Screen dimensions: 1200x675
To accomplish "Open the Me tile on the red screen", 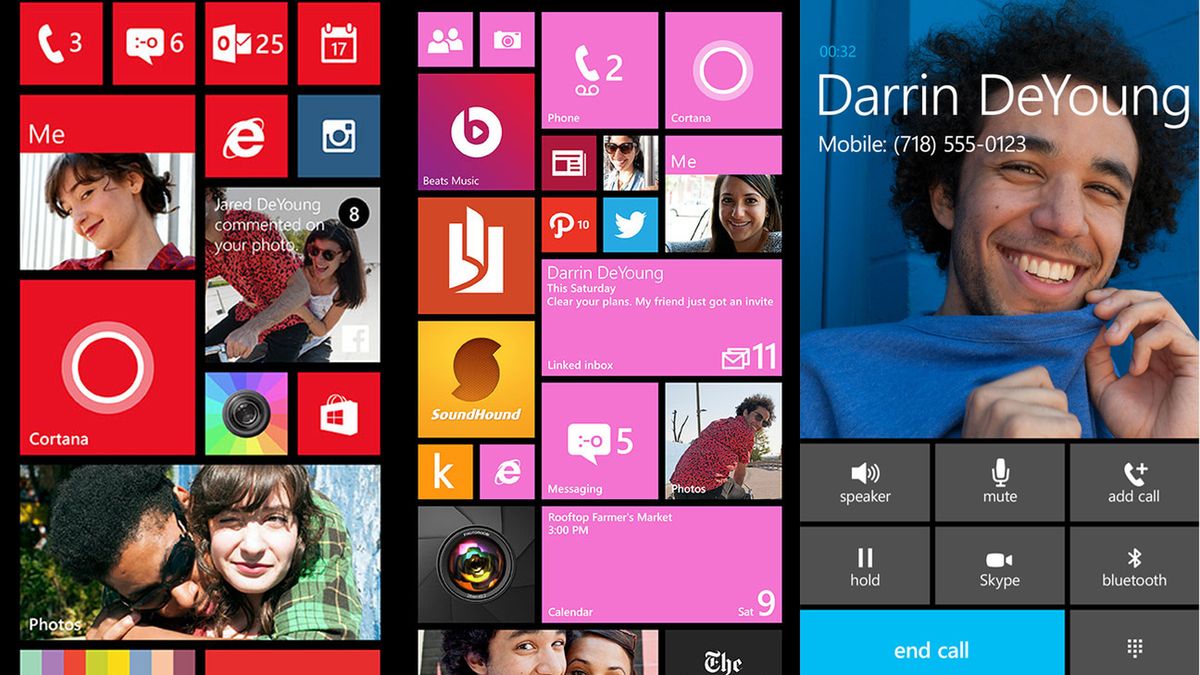I will [107, 183].
